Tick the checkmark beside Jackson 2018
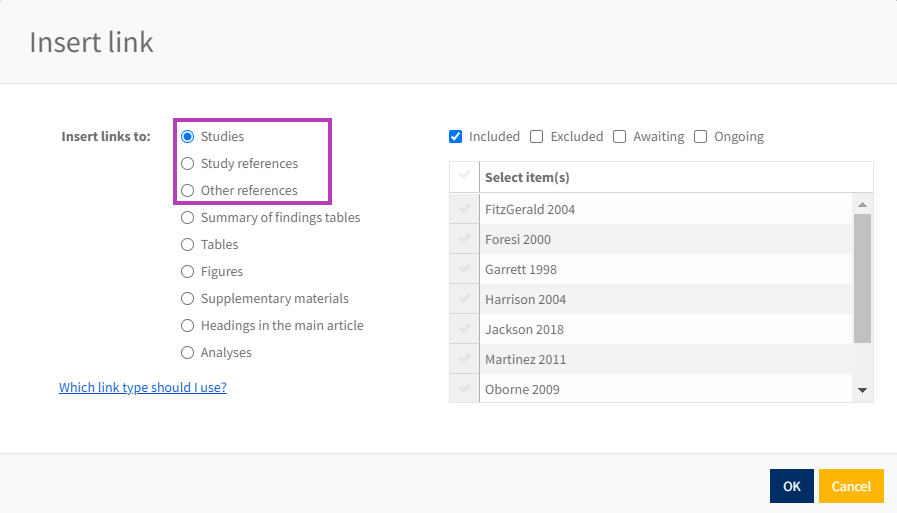The height and width of the screenshot is (513, 897). coord(464,329)
